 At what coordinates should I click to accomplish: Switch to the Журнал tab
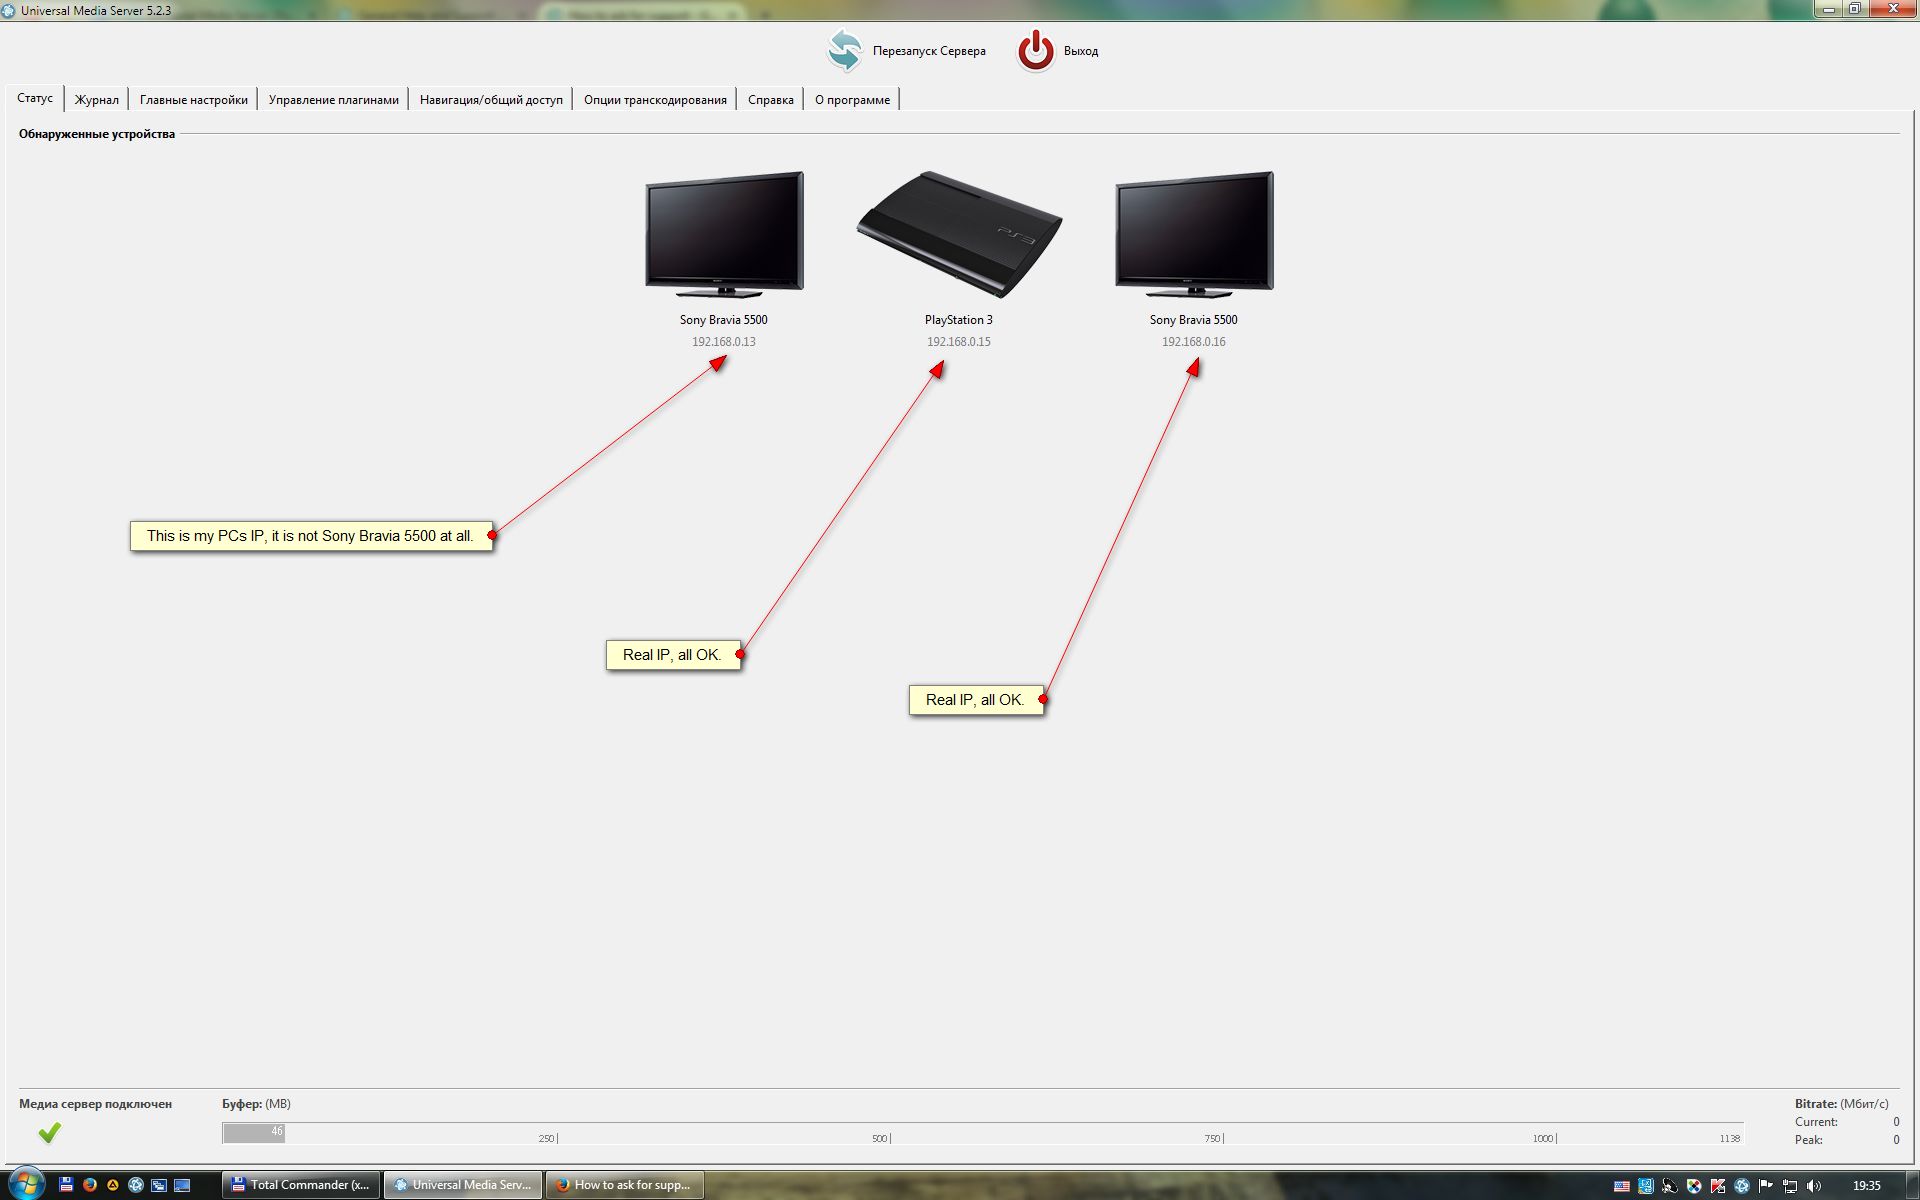pos(97,100)
